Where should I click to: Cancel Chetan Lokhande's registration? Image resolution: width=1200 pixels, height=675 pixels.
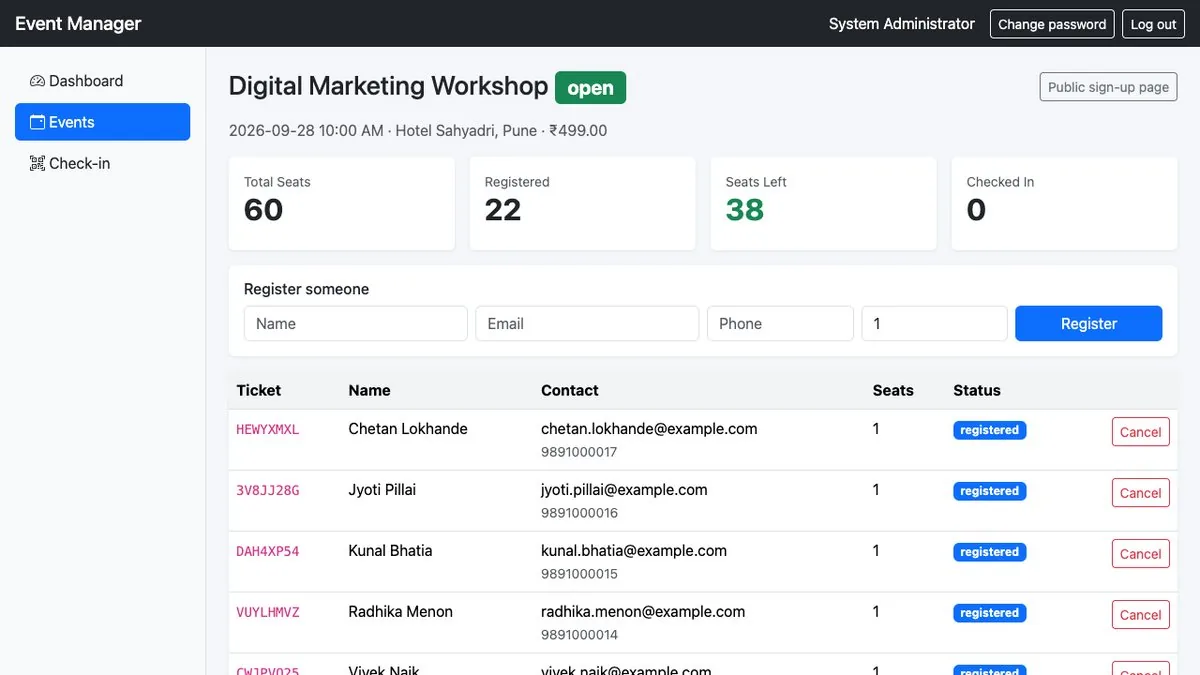click(1140, 432)
